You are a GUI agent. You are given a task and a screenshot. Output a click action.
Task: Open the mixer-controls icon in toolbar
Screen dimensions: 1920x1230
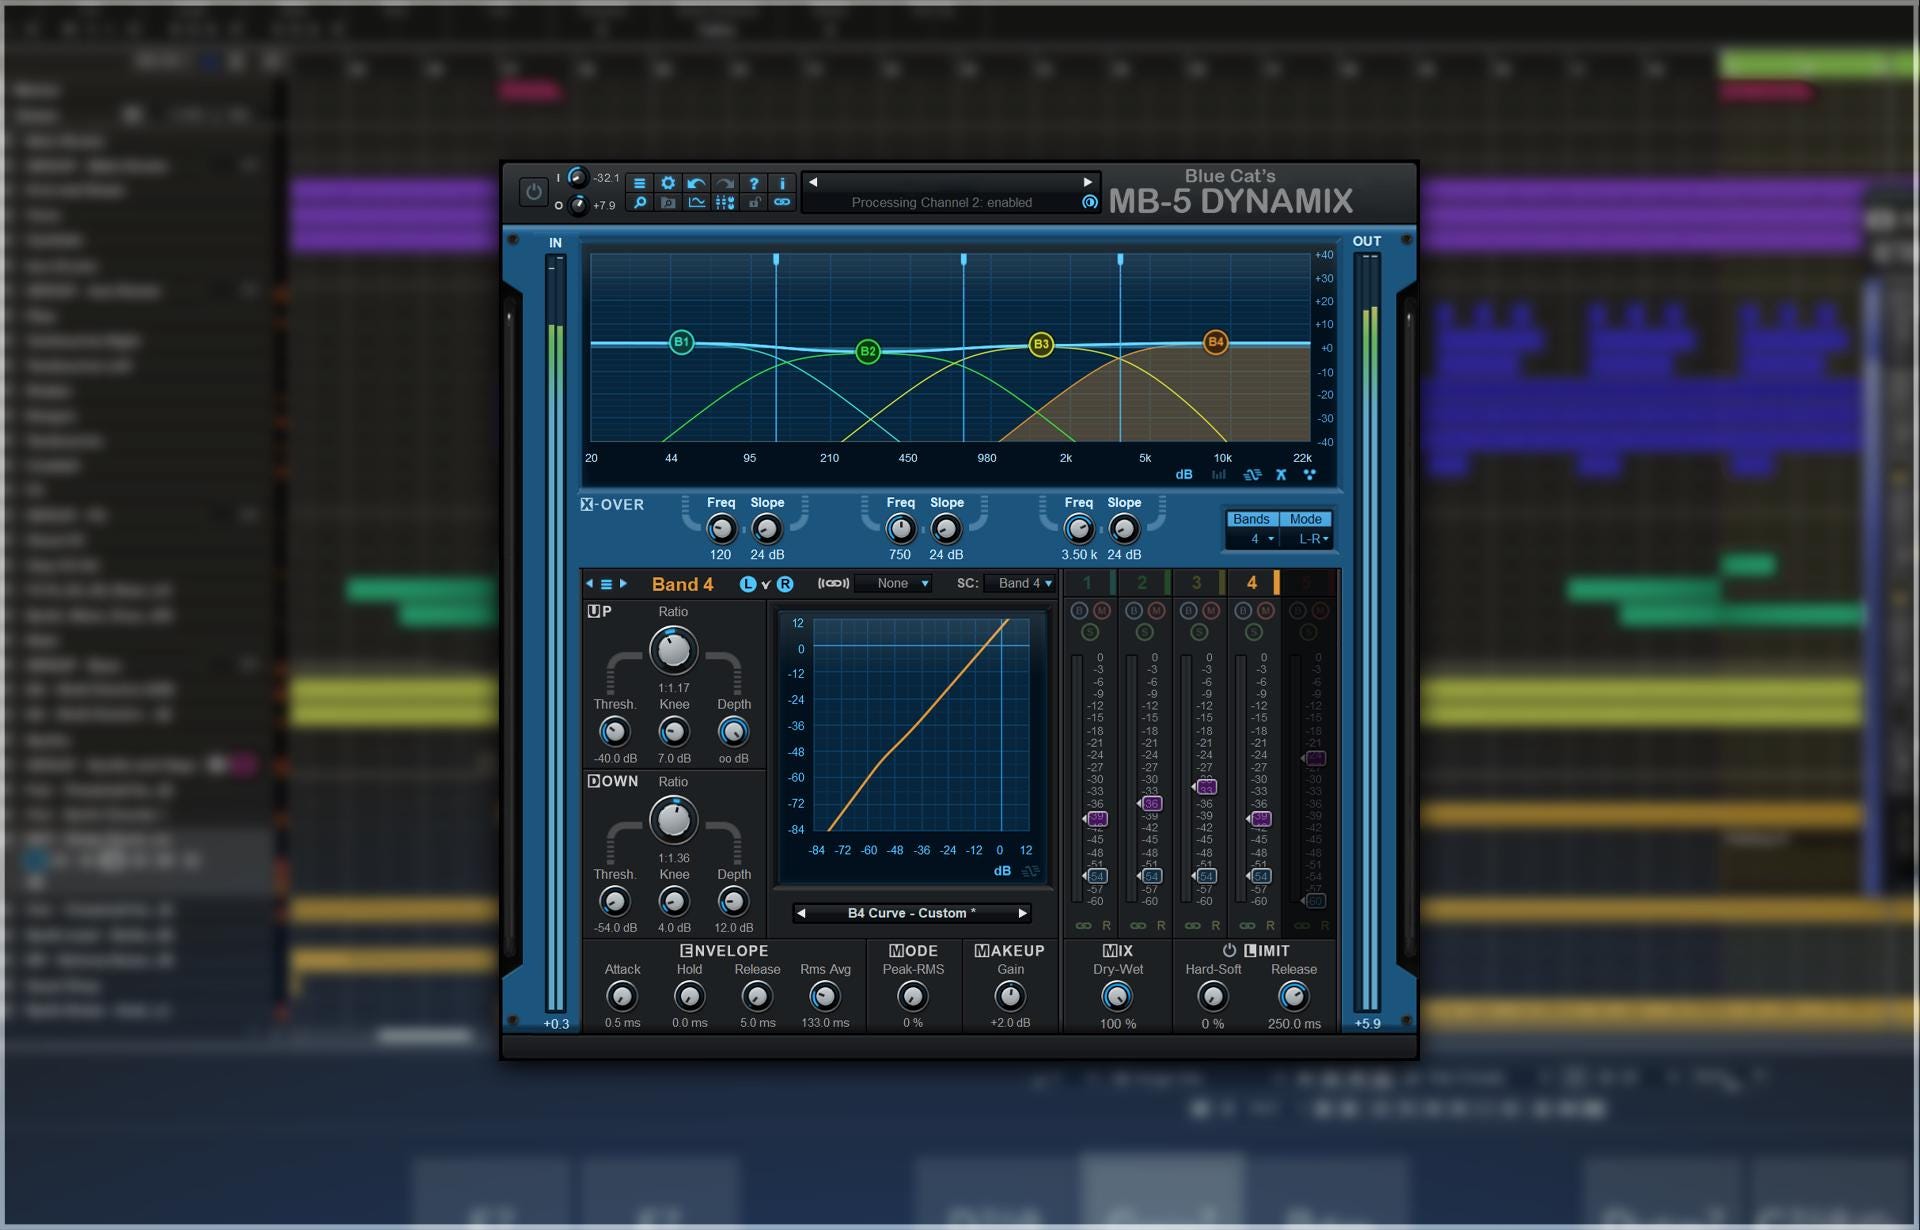[x=725, y=202]
